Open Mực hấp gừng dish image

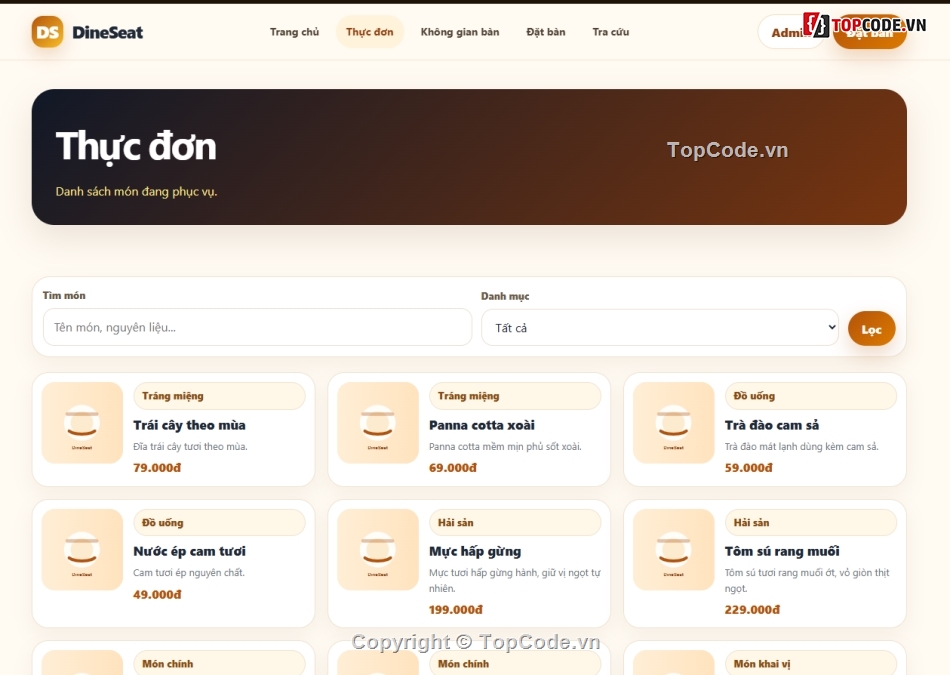(378, 550)
